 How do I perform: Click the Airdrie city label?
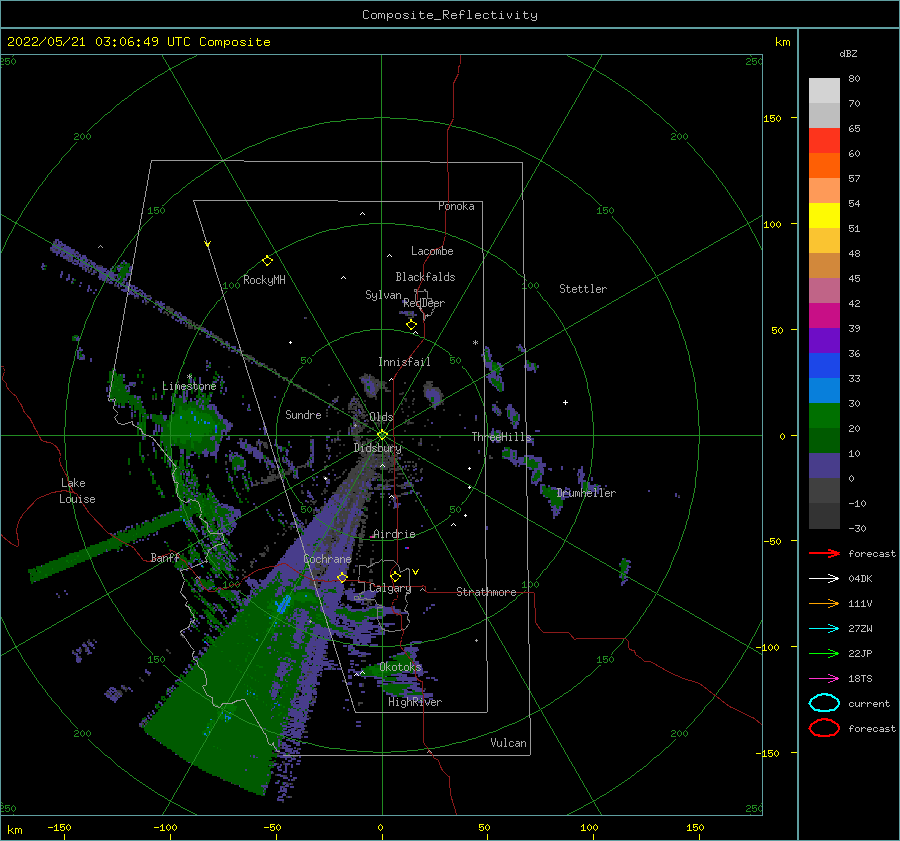tap(394, 534)
